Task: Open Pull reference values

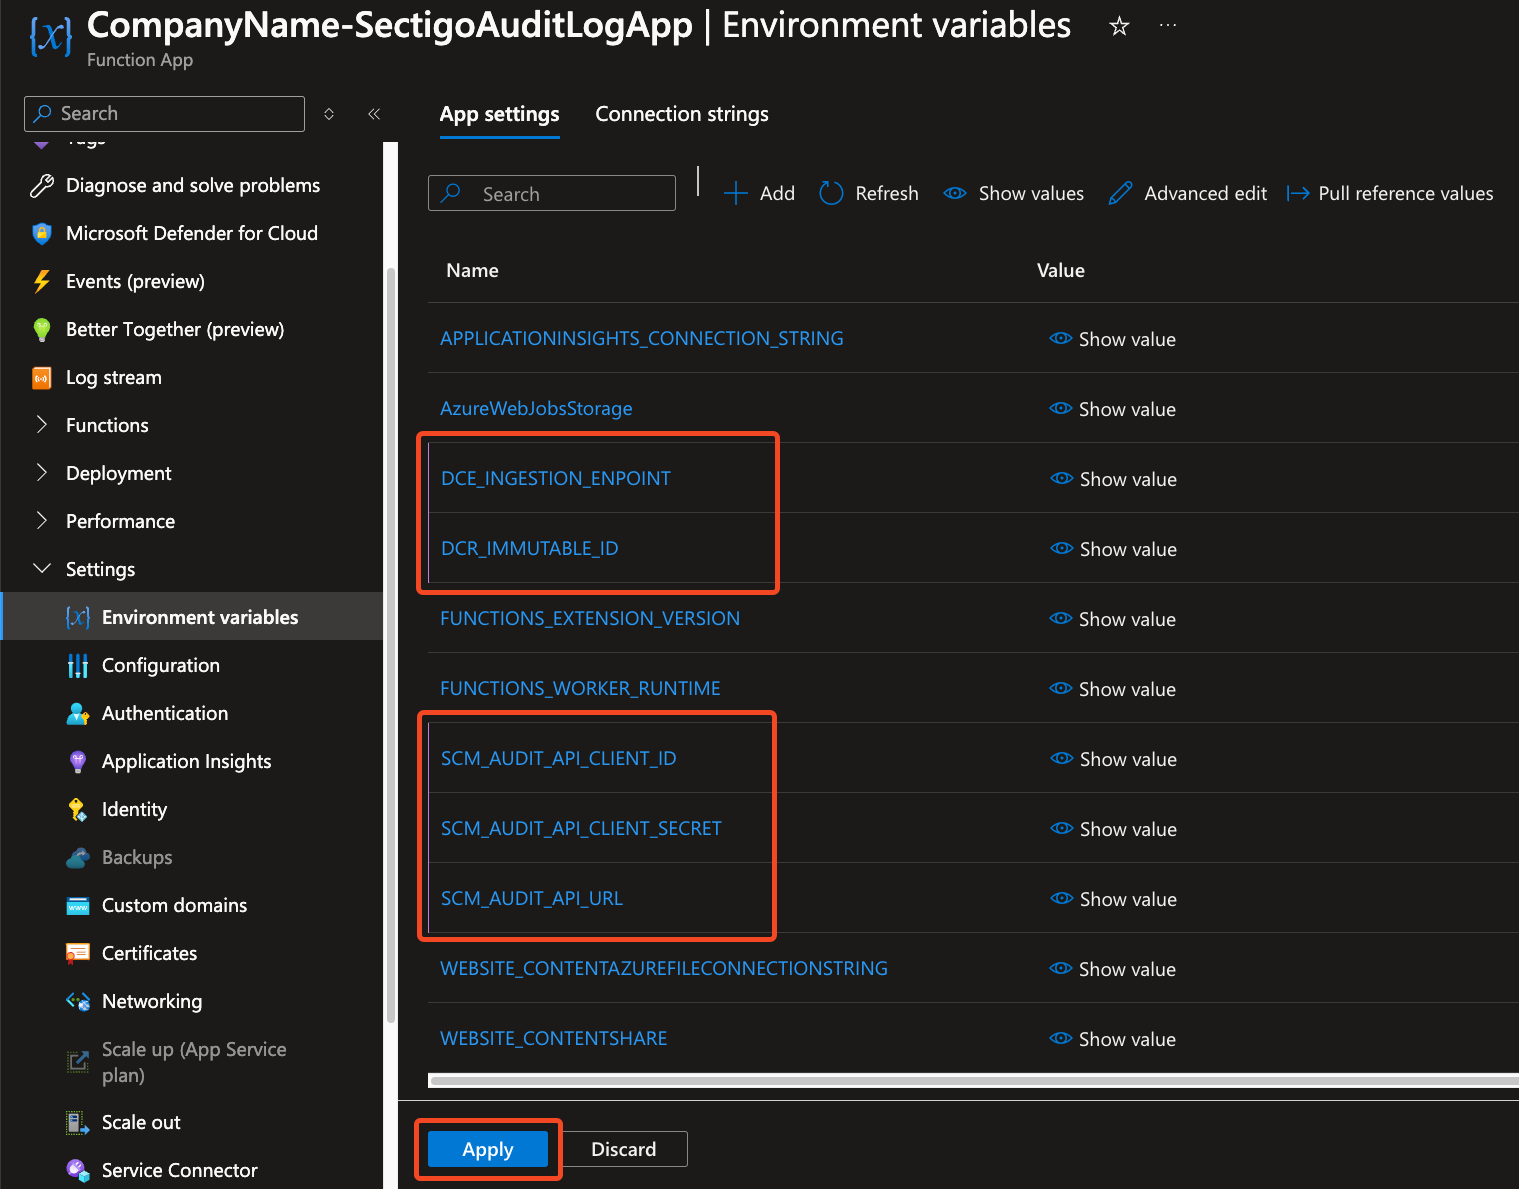Action: click(x=1390, y=193)
